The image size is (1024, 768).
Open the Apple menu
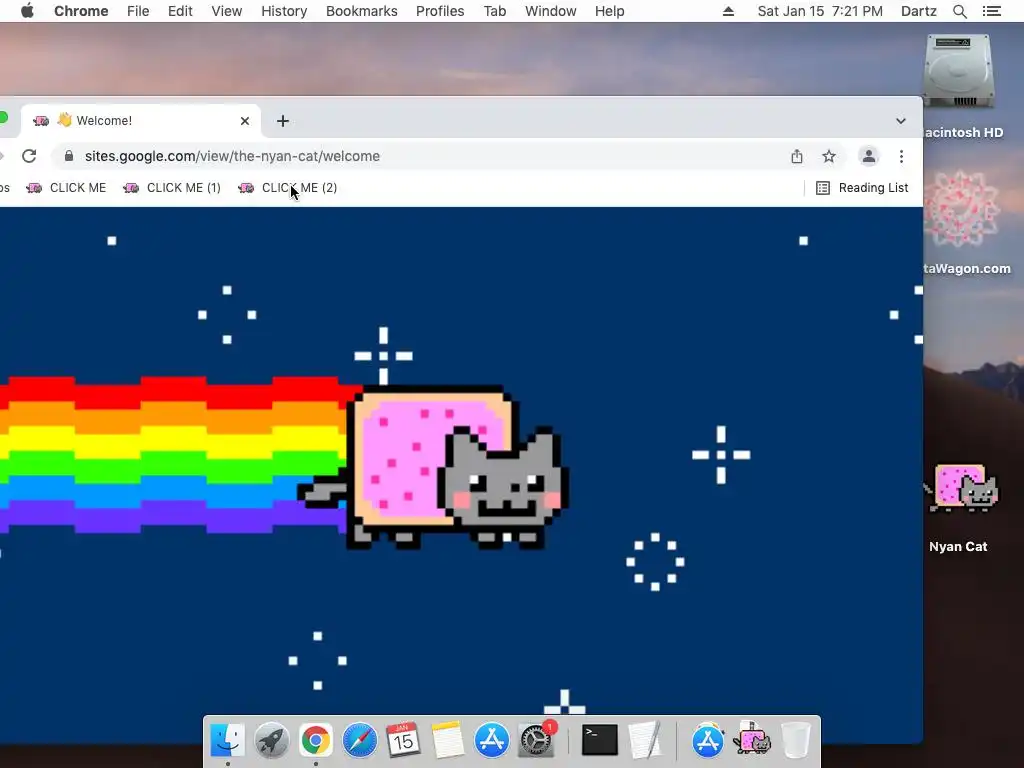pyautogui.click(x=27, y=11)
